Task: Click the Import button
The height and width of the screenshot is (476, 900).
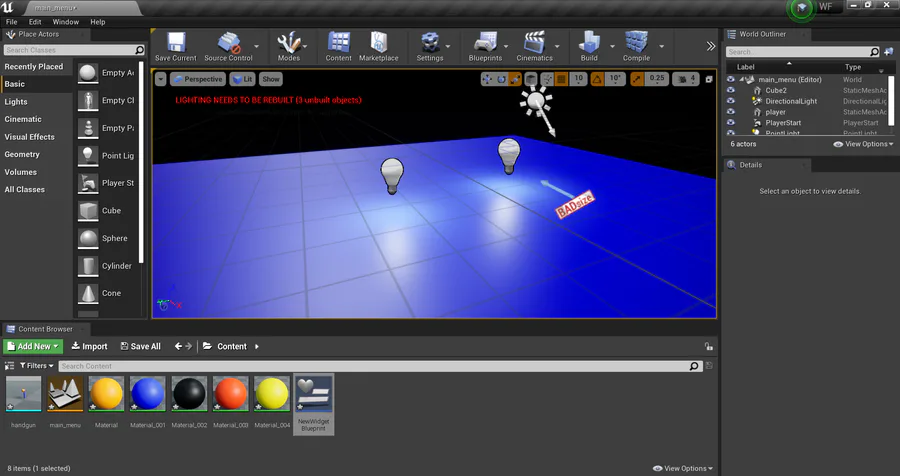Action: coord(89,346)
